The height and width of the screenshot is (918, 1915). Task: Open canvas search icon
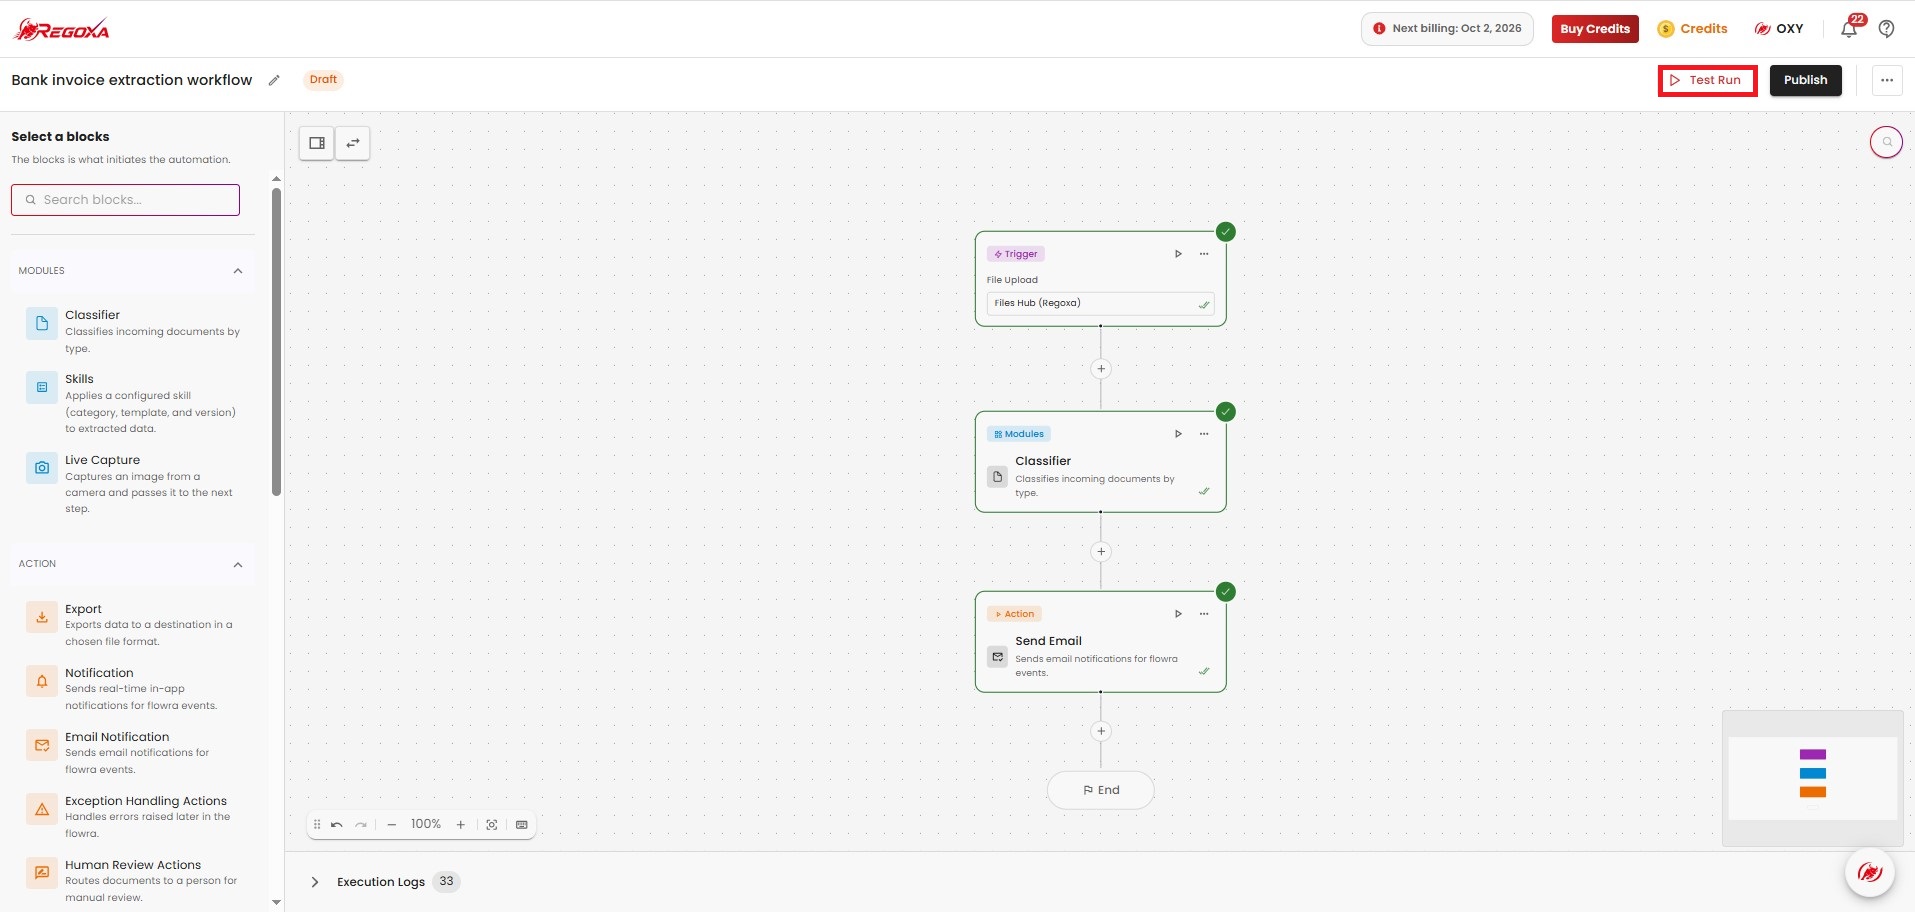pyautogui.click(x=1886, y=142)
